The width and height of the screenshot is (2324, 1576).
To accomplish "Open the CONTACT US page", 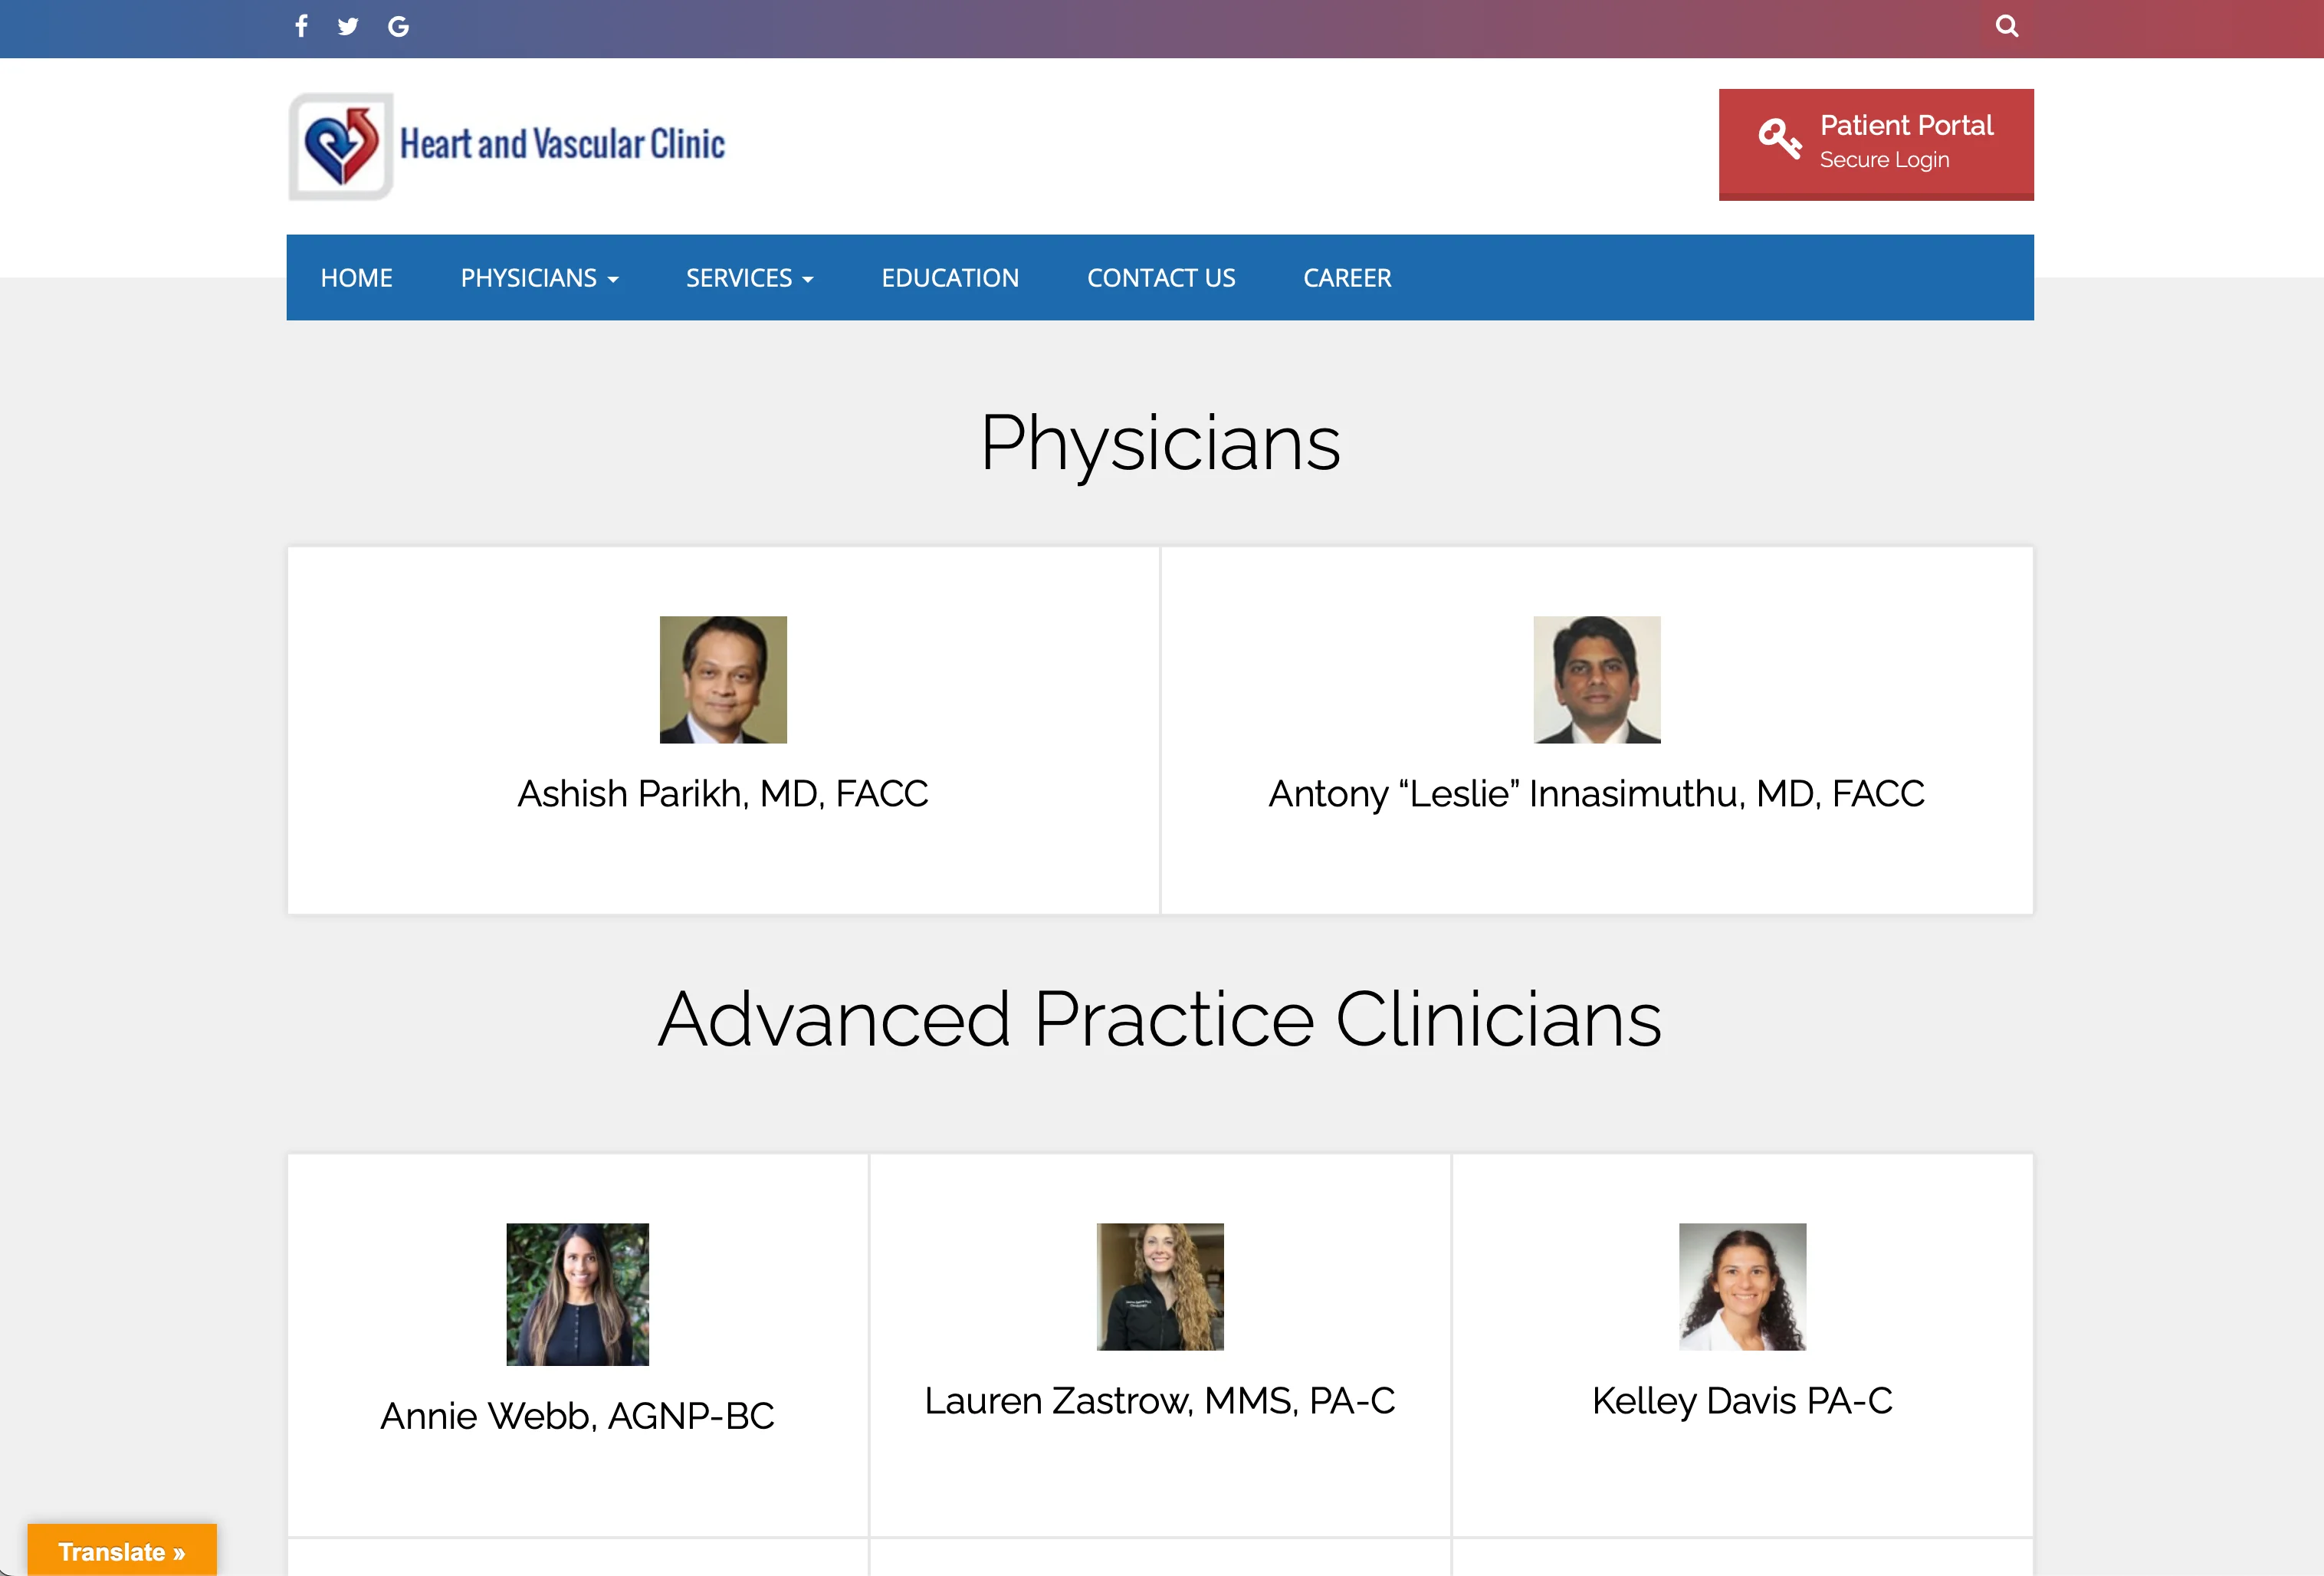I will (x=1160, y=277).
